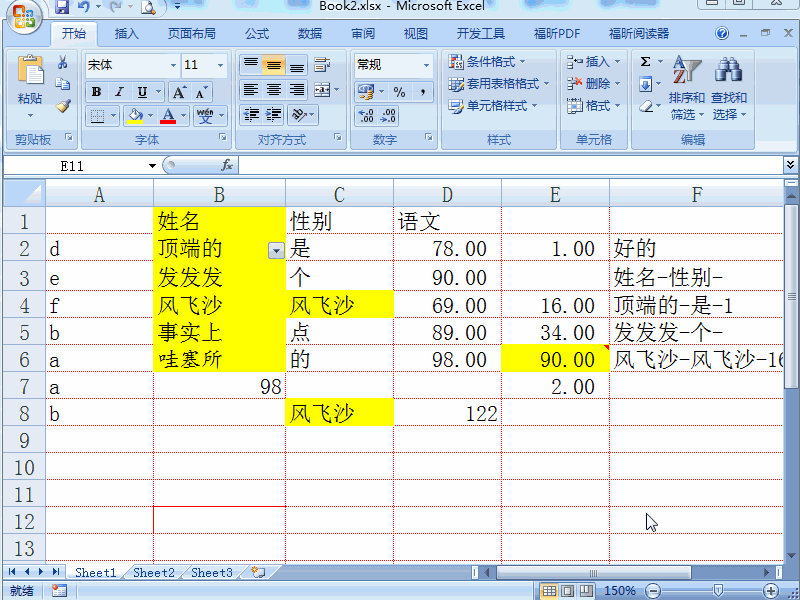Open the font size 11 dropdown
Image resolution: width=800 pixels, height=600 pixels.
220,65
